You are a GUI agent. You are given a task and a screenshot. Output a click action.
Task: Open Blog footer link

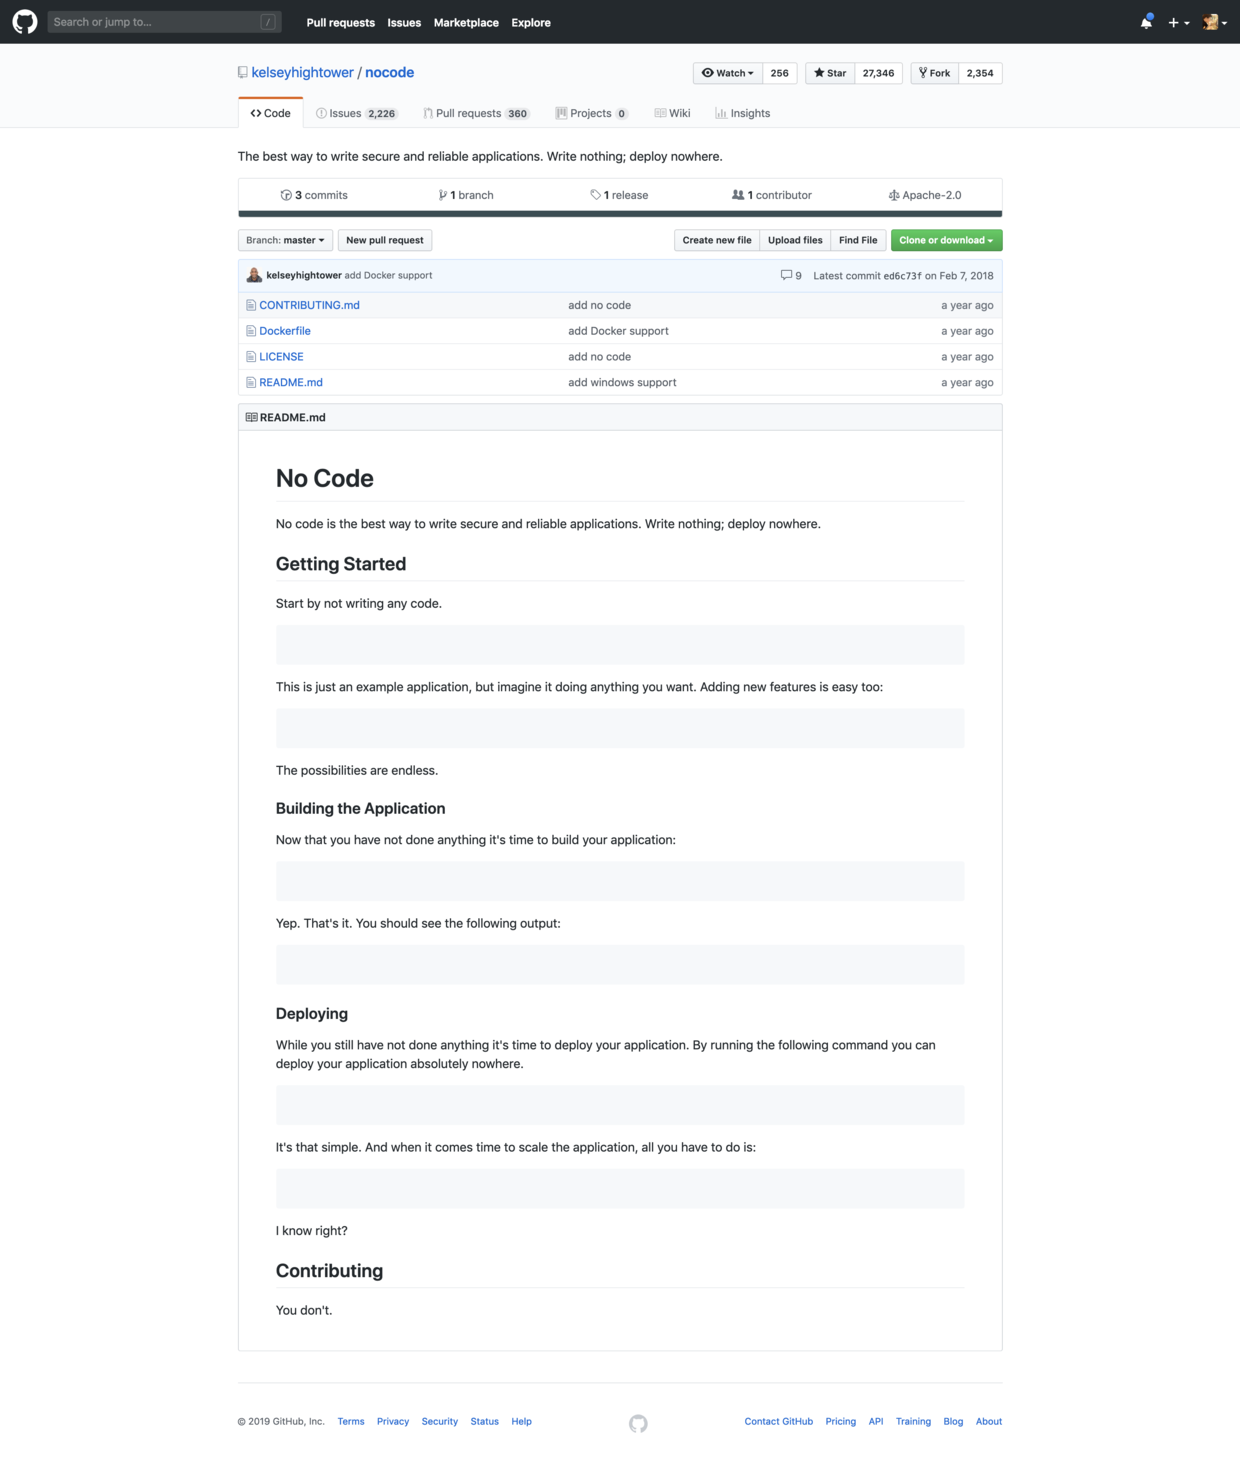click(953, 1421)
